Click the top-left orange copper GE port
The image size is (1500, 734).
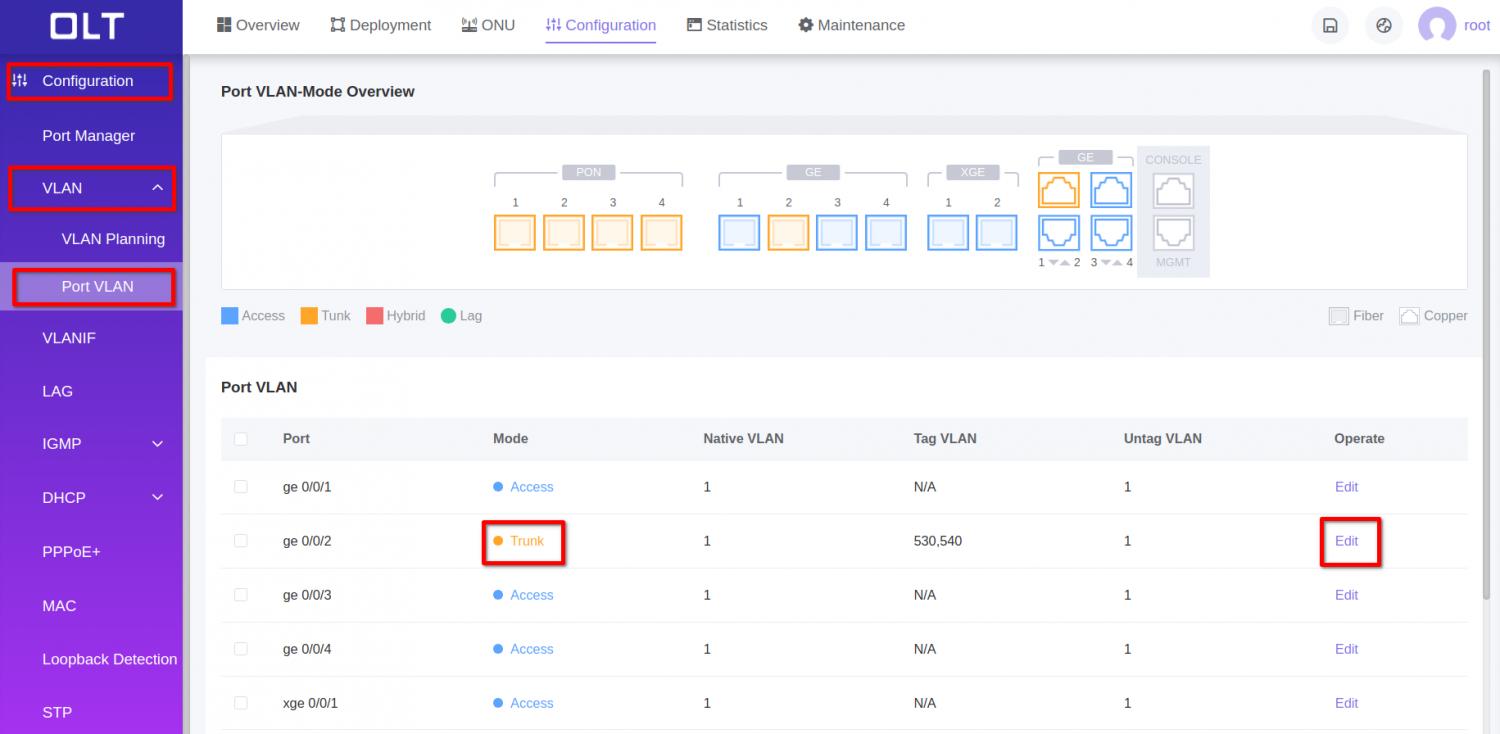coord(1059,189)
